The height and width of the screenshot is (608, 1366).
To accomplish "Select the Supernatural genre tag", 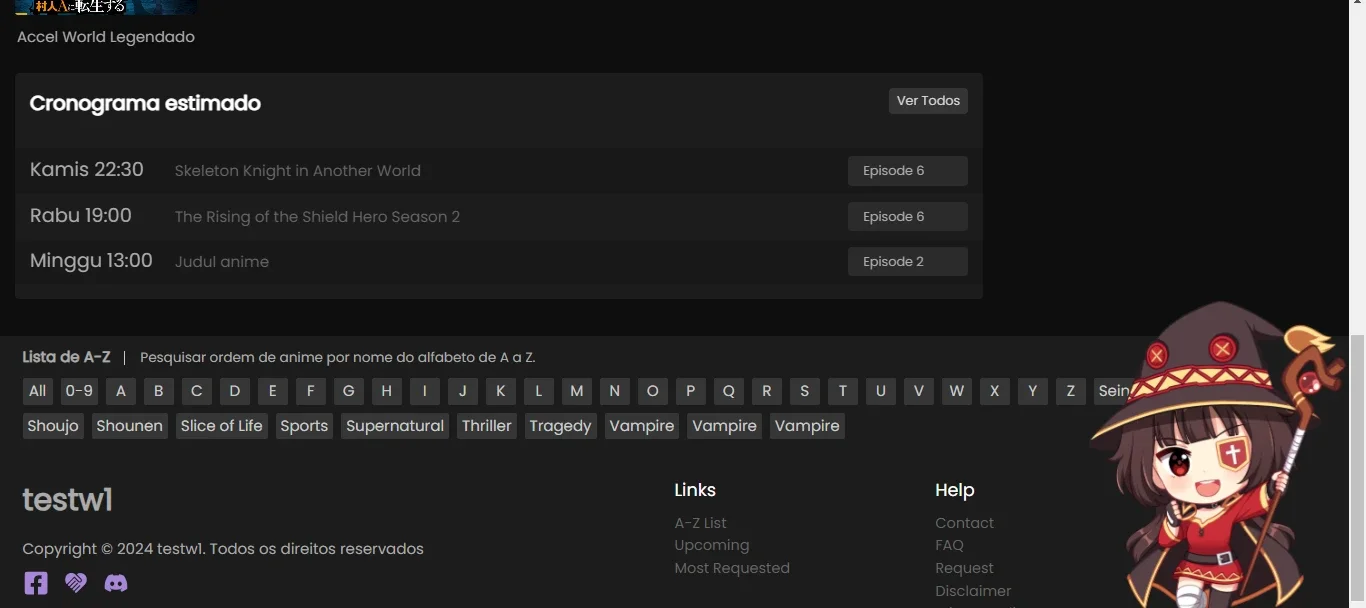I will click(x=395, y=426).
